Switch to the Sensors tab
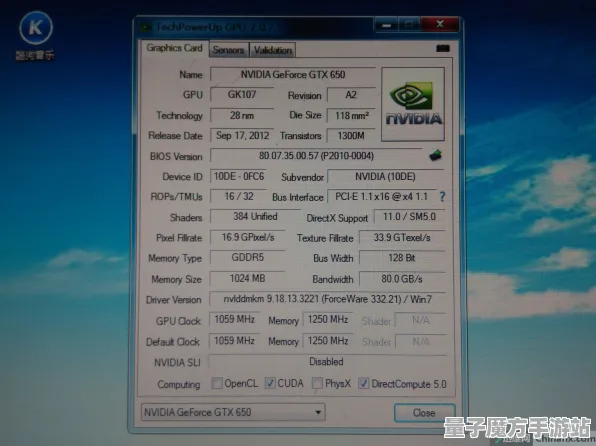The width and height of the screenshot is (596, 446). tap(228, 50)
